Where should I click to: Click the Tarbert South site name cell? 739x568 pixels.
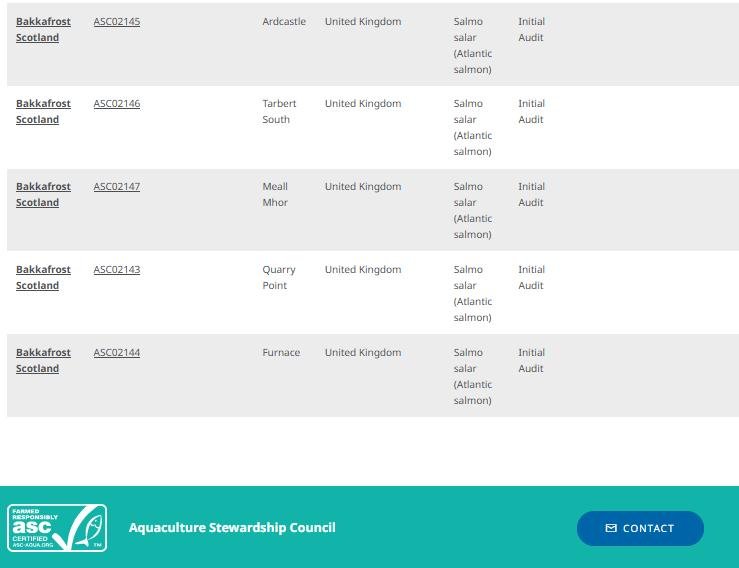tap(279, 111)
